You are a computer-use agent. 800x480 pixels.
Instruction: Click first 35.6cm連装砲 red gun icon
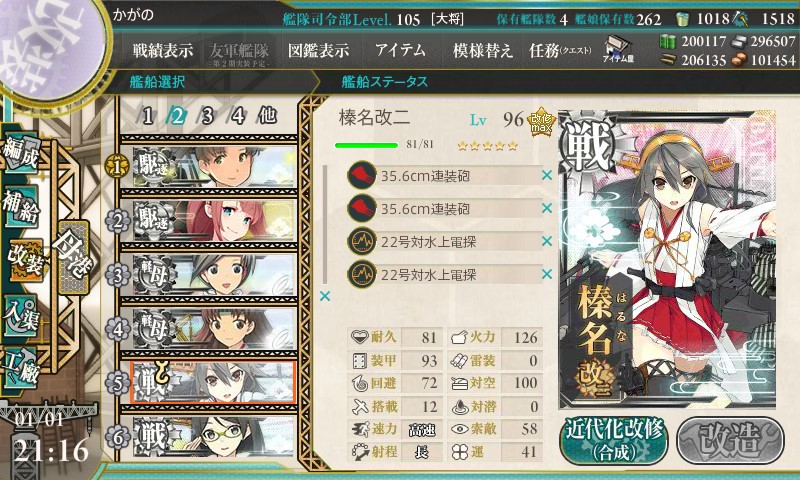point(362,176)
